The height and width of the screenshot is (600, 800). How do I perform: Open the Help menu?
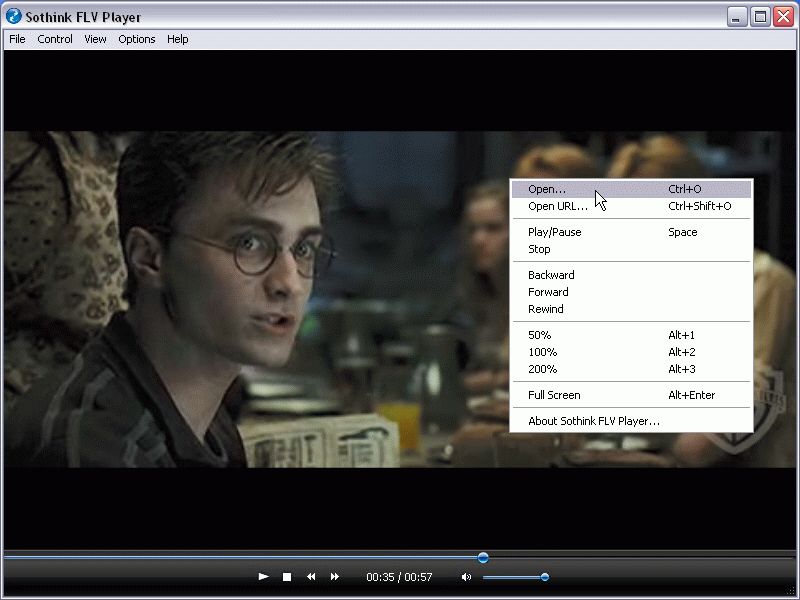pyautogui.click(x=178, y=39)
